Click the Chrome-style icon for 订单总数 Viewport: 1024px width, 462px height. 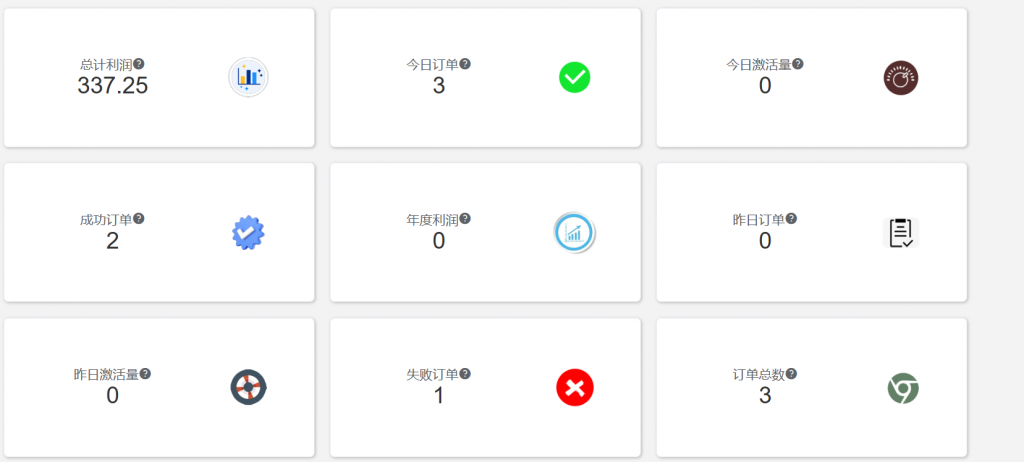coord(902,388)
